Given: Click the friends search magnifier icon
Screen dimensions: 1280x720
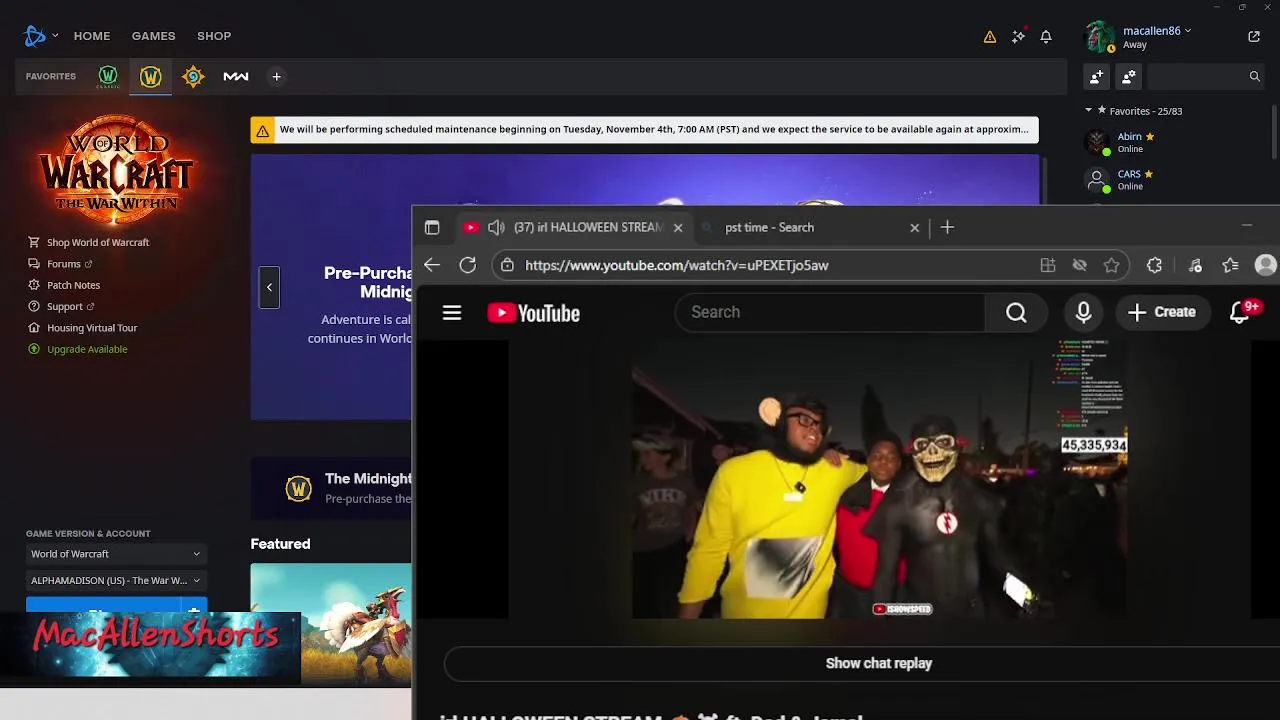Looking at the screenshot, I should [1255, 76].
